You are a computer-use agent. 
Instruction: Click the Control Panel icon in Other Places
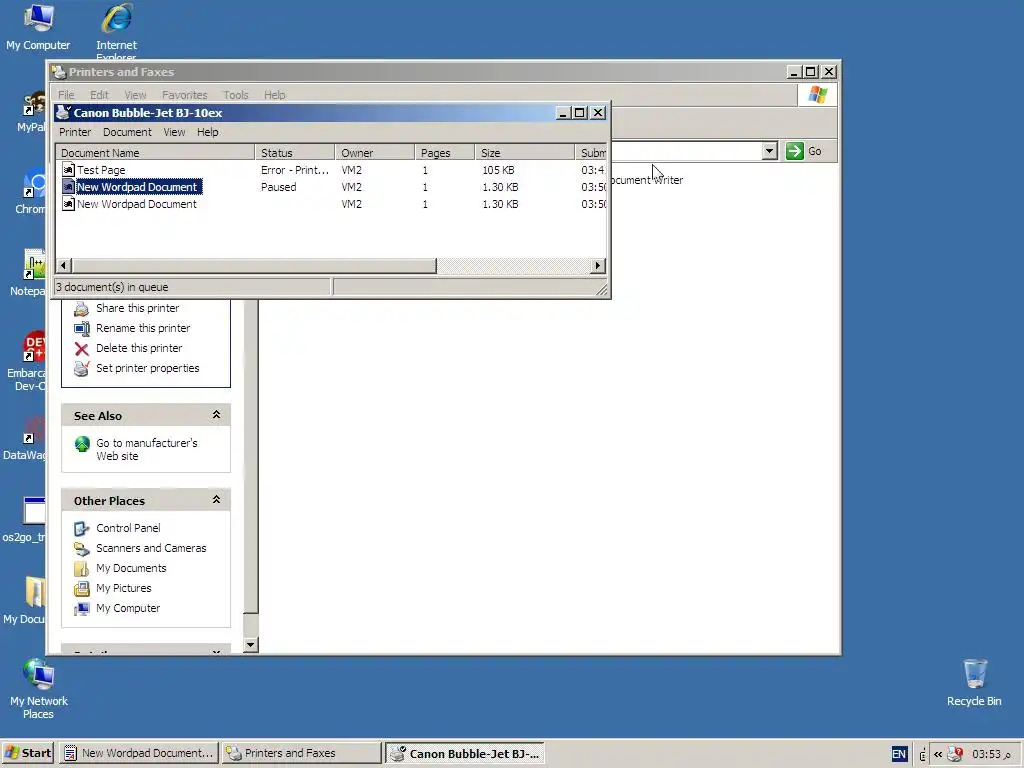click(81, 528)
